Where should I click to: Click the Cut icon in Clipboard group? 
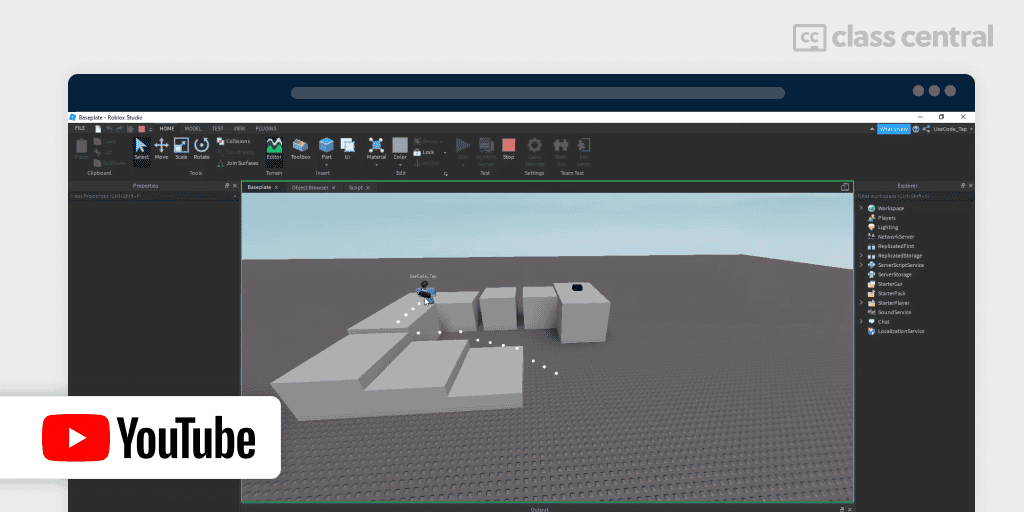pos(97,152)
